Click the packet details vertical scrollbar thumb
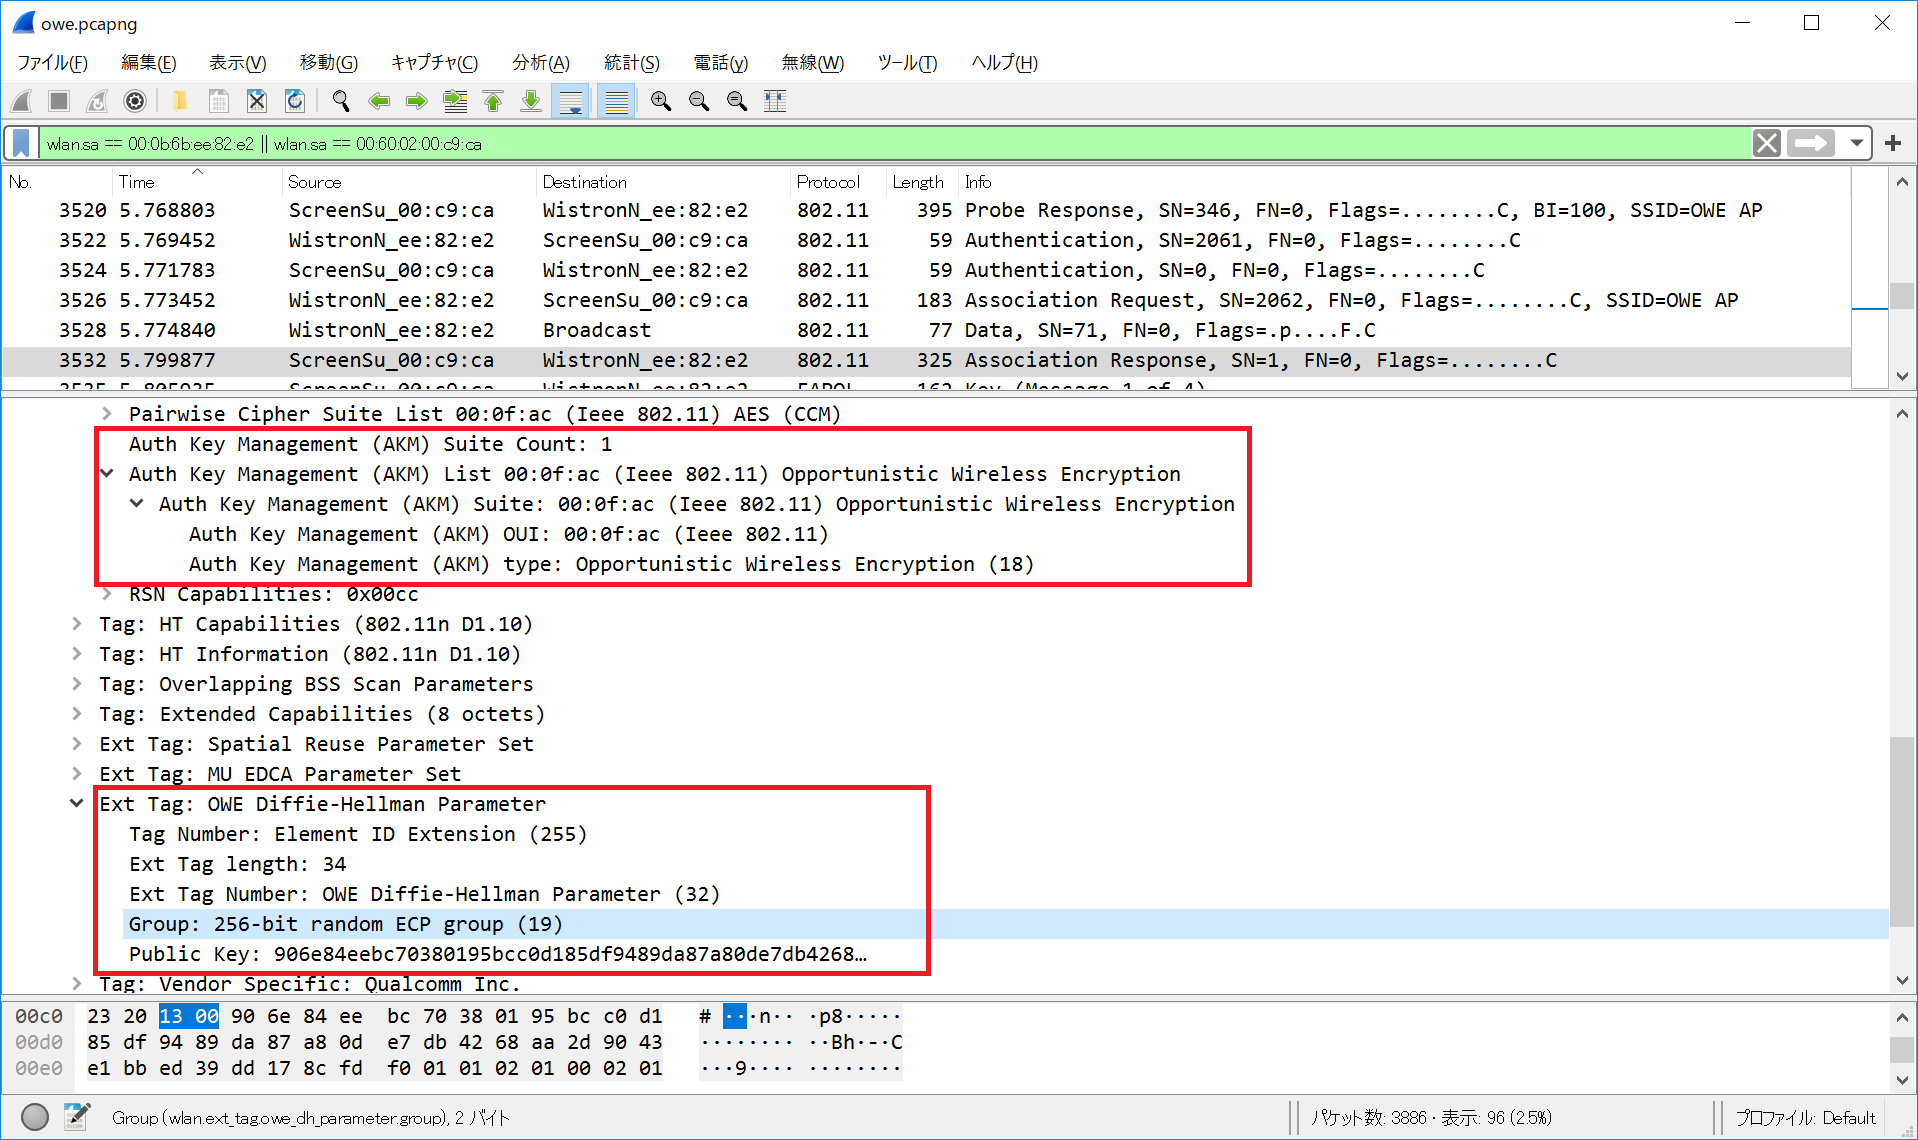The width and height of the screenshot is (1918, 1140). click(x=1901, y=830)
